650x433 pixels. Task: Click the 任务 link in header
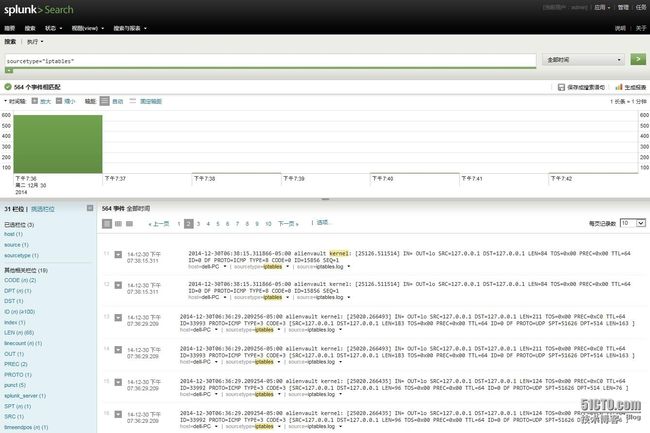point(641,7)
